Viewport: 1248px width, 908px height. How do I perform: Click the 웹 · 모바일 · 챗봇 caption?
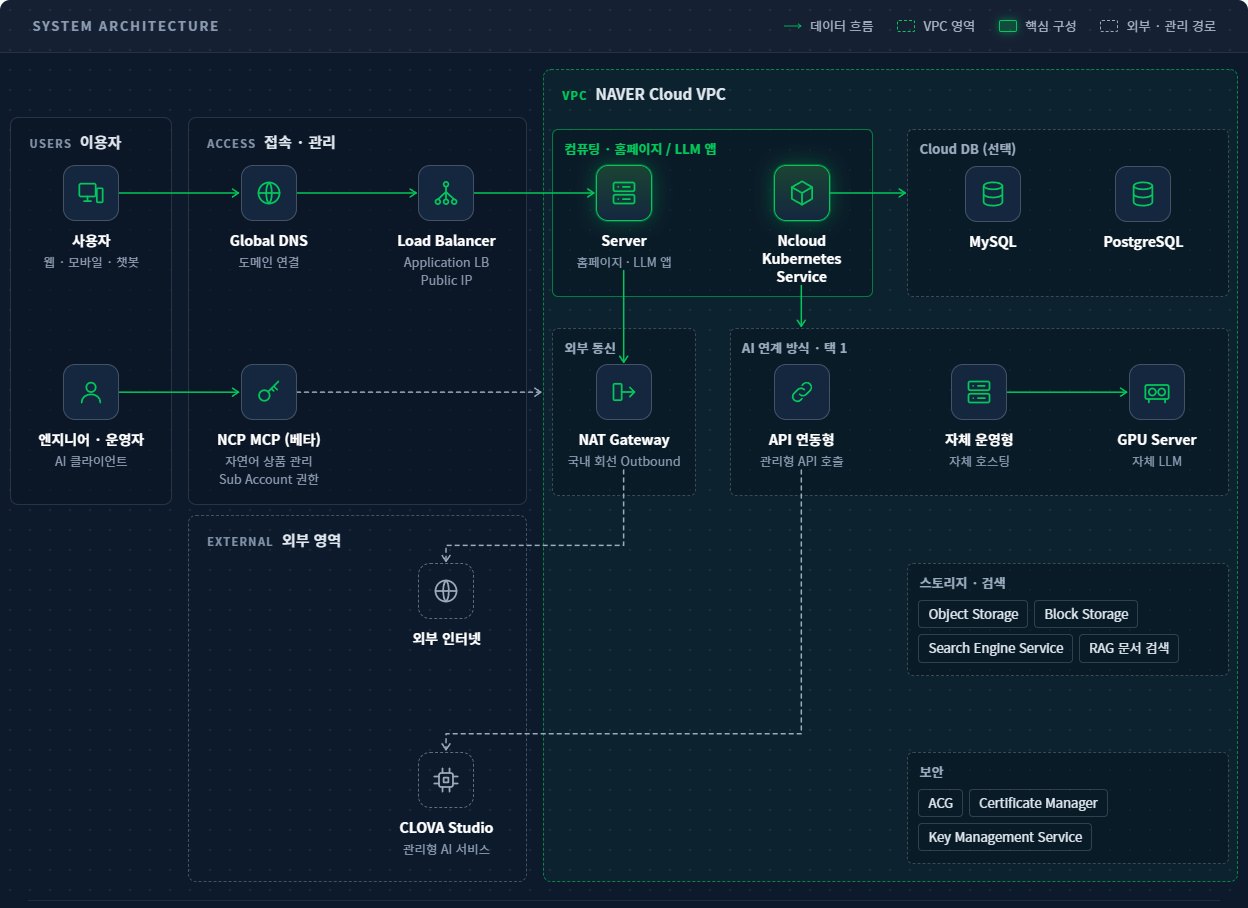click(x=91, y=263)
